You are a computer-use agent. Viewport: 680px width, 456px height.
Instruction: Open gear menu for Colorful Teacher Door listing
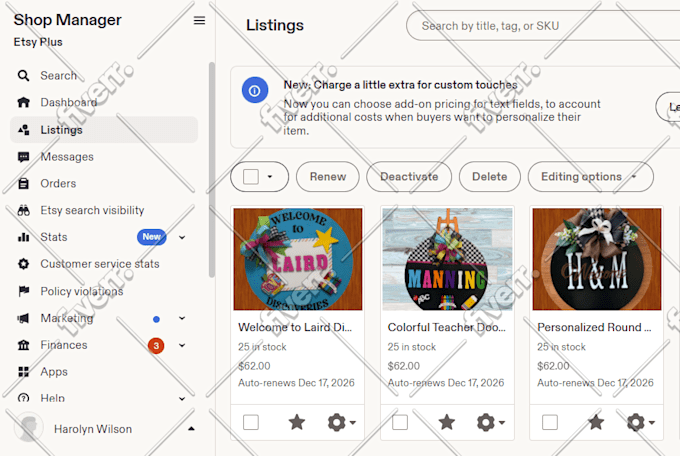(491, 422)
